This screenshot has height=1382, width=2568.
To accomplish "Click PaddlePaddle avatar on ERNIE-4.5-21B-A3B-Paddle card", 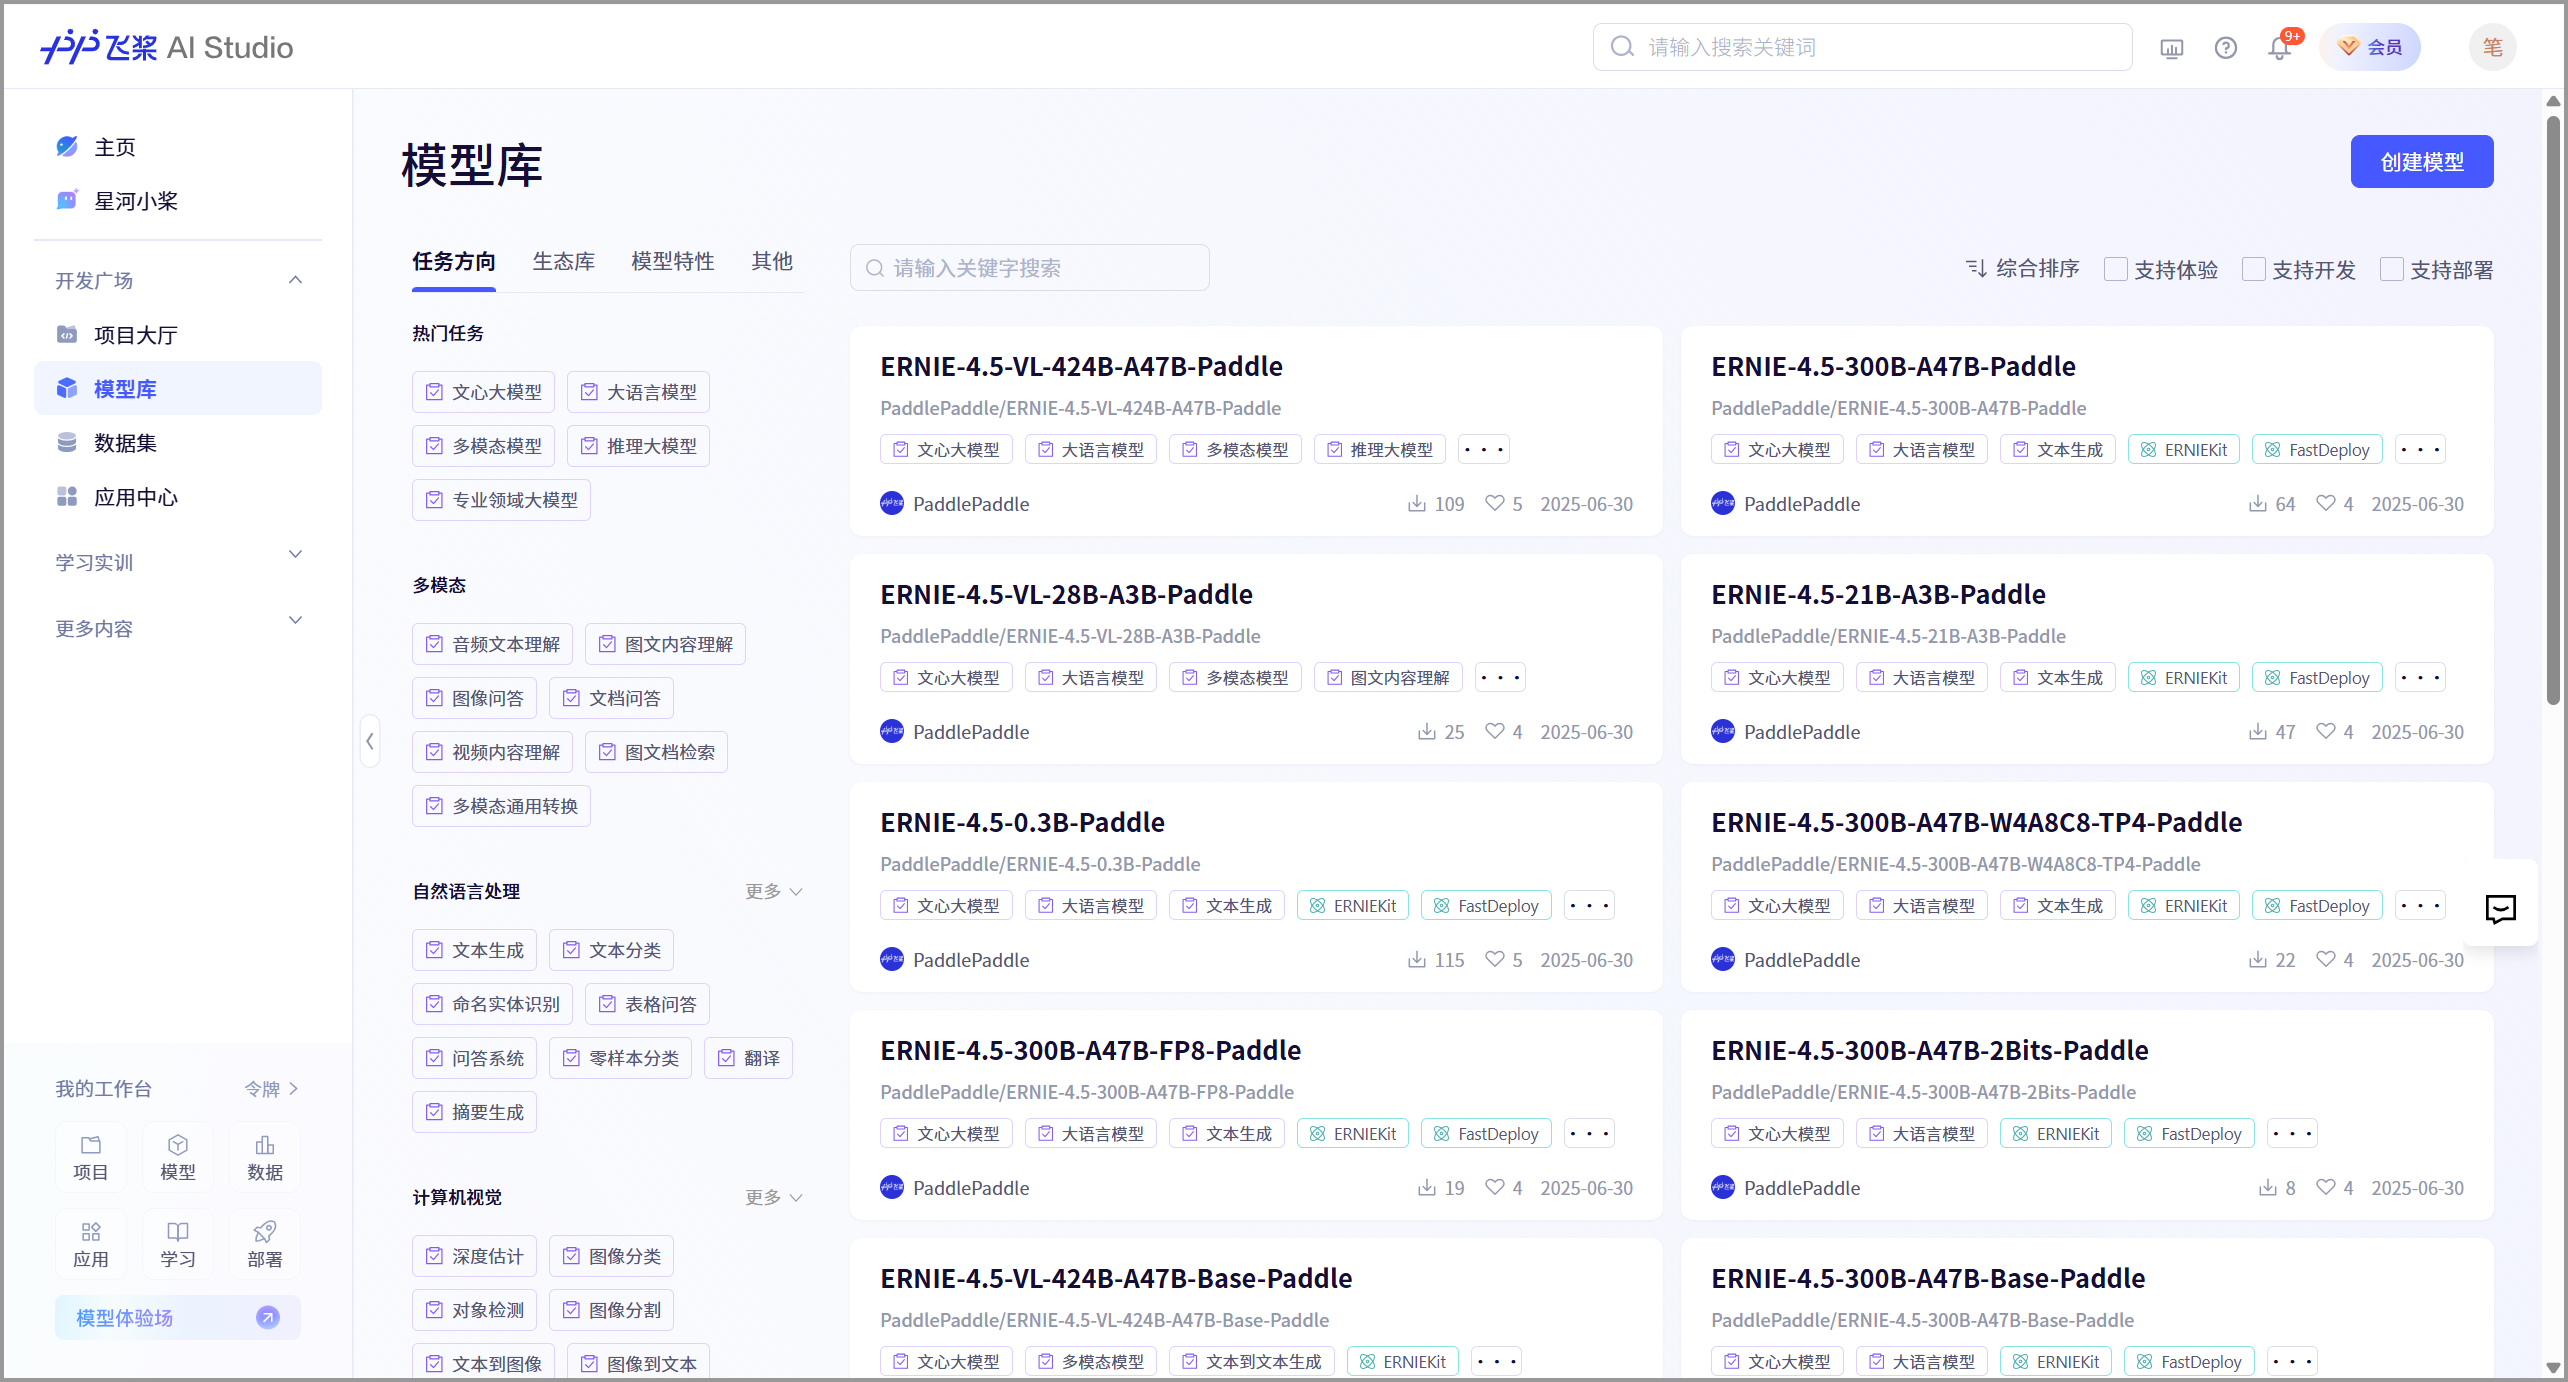I will point(1723,731).
